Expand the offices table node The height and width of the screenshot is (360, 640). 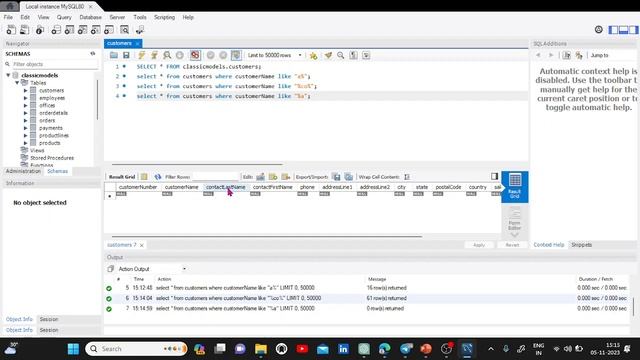point(26,105)
